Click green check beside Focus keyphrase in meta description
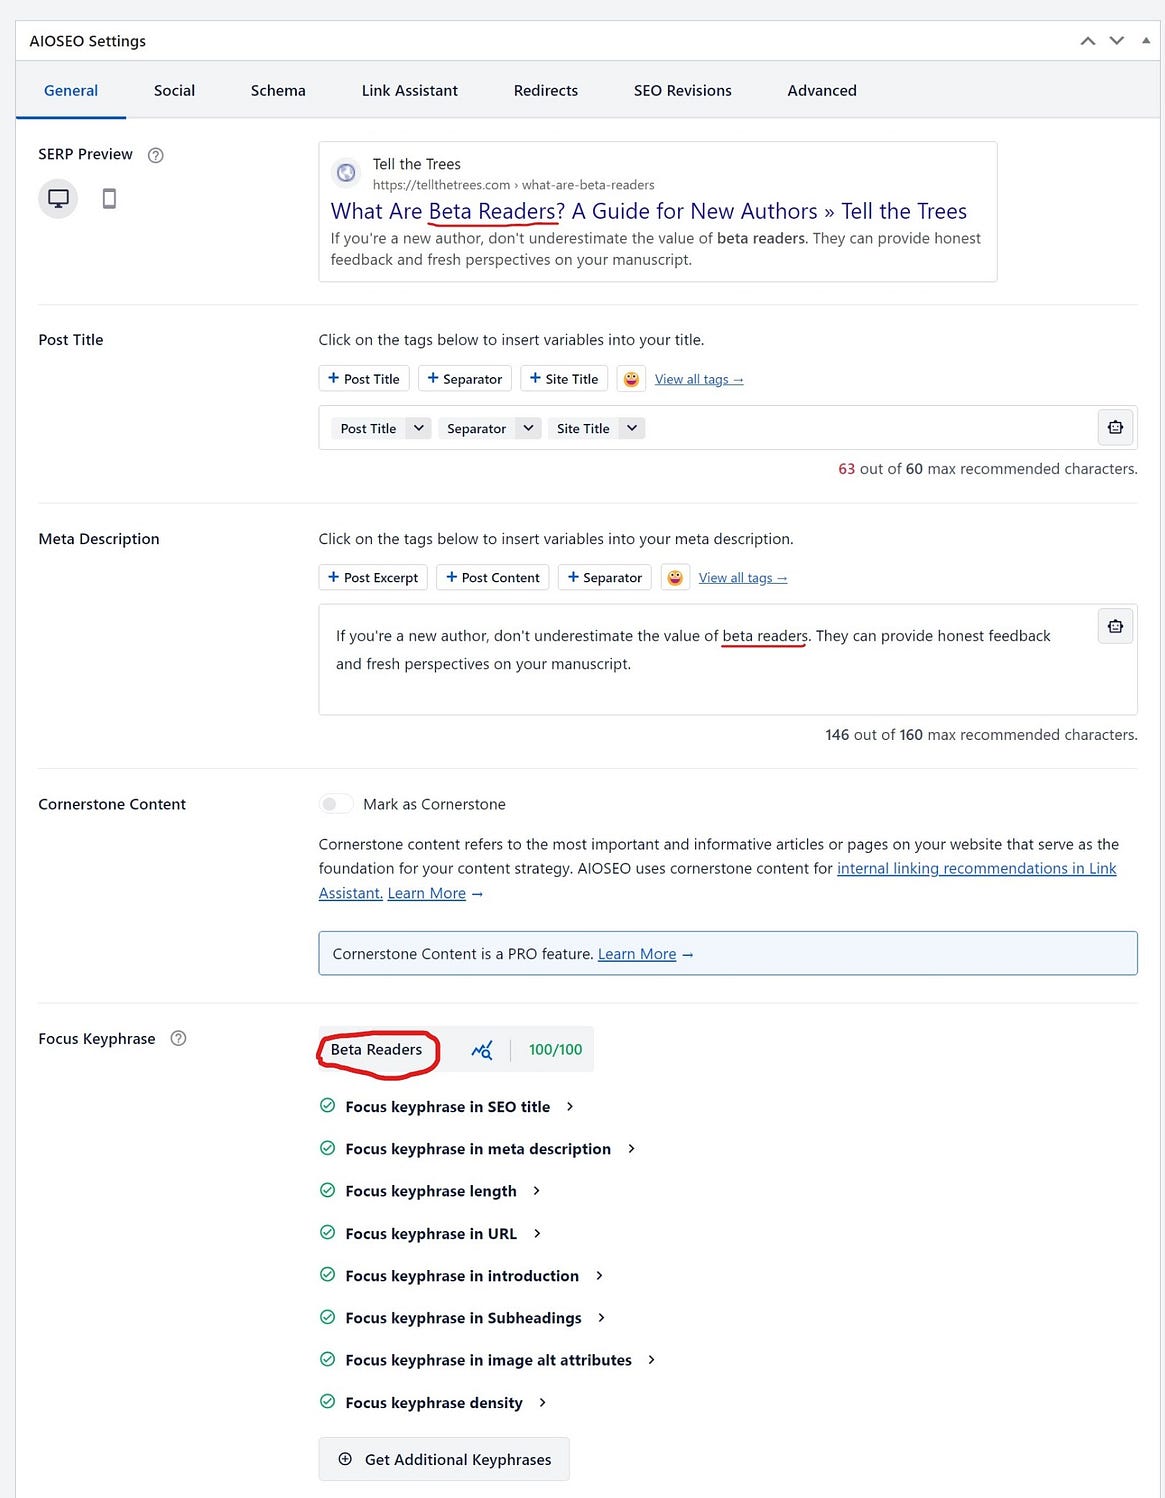Screen dimensions: 1165x1498 tap(327, 1148)
